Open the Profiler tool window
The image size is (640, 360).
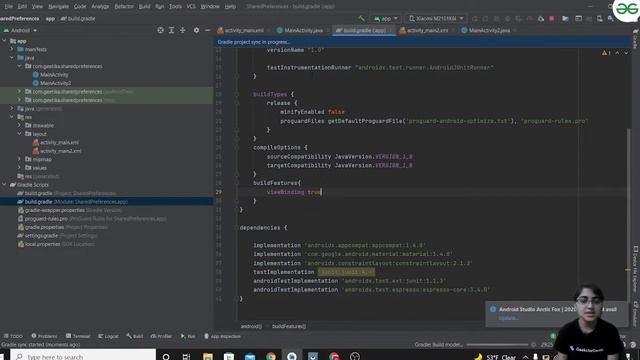(161, 336)
